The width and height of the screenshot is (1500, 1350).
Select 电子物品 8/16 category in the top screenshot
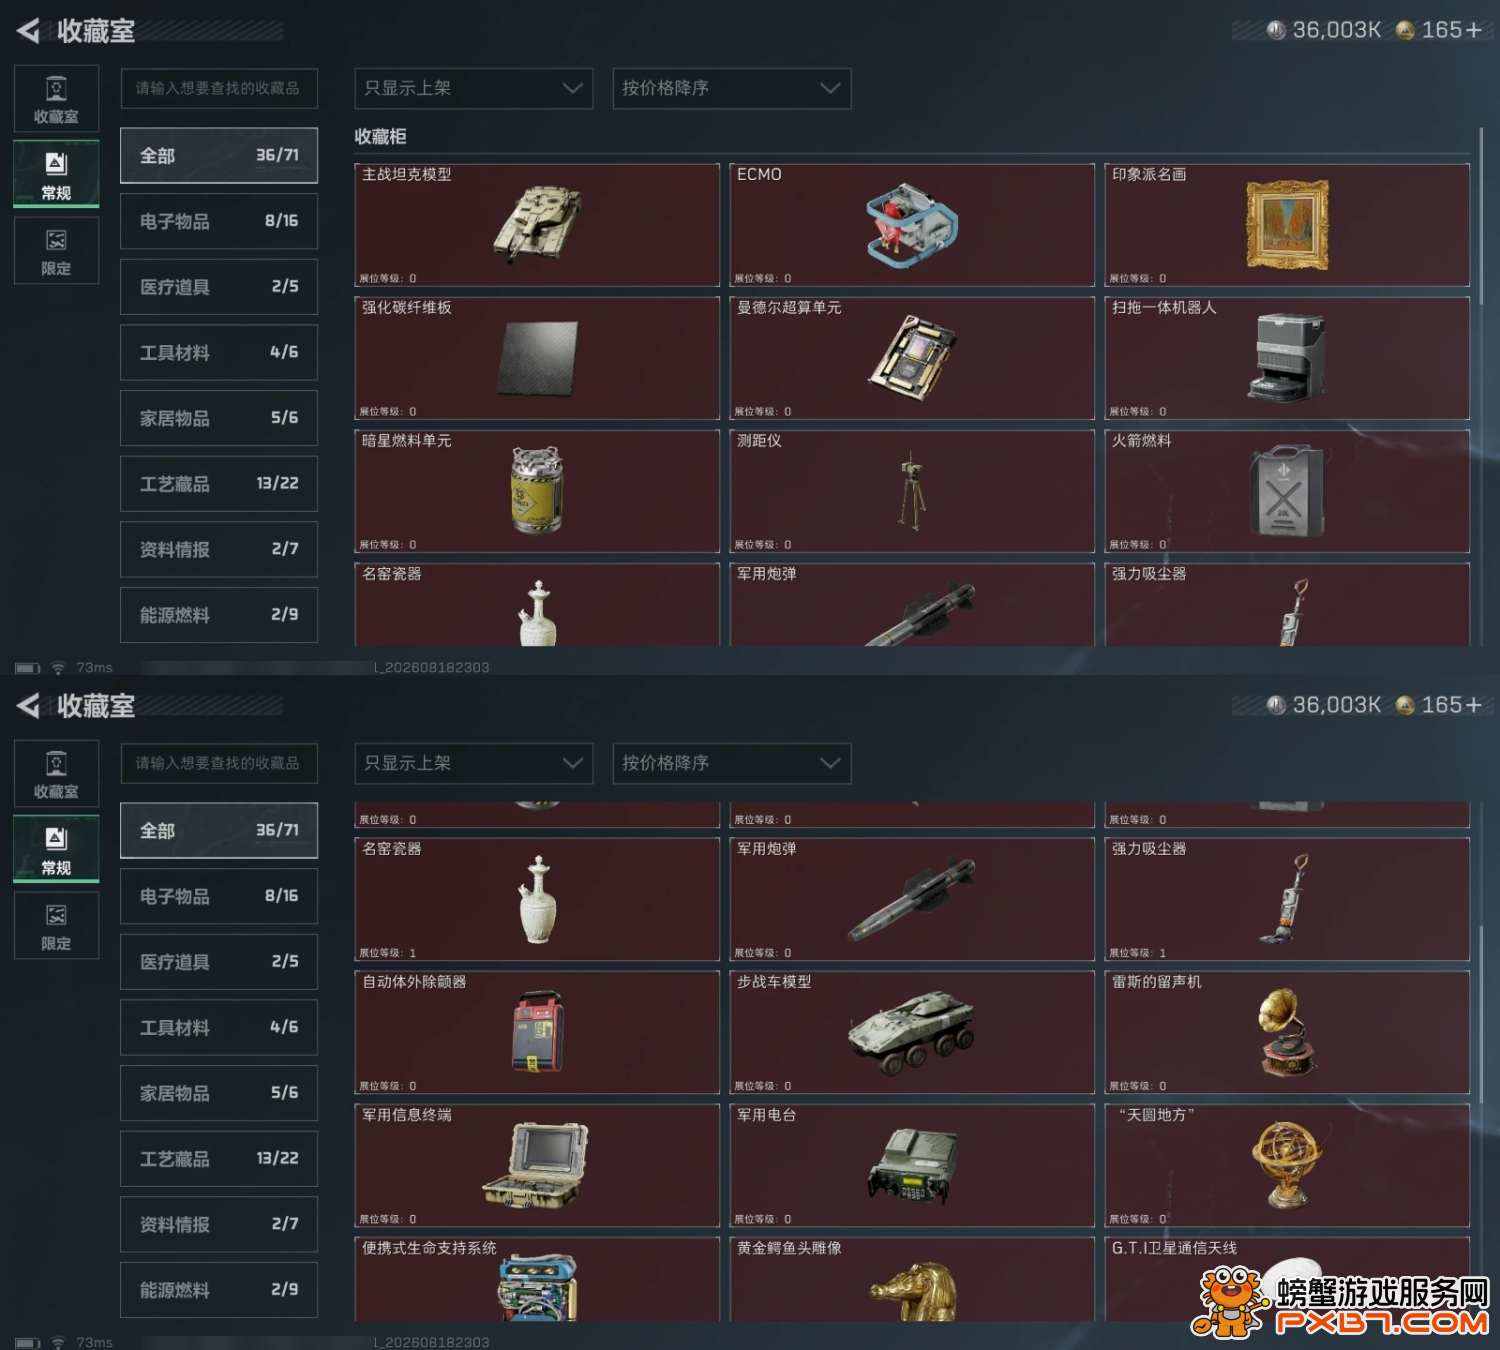pos(219,221)
